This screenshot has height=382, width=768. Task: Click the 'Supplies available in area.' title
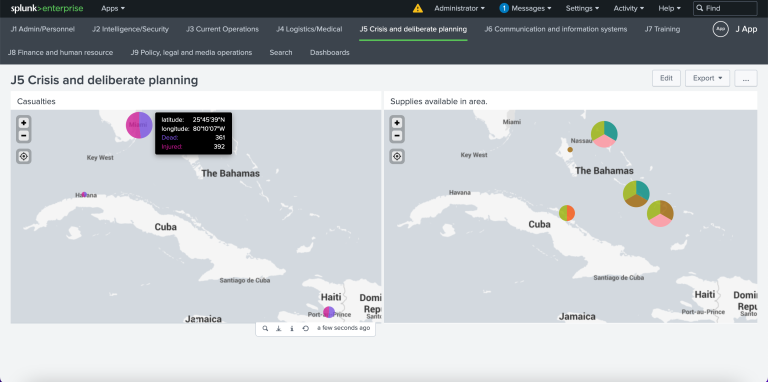click(x=439, y=101)
